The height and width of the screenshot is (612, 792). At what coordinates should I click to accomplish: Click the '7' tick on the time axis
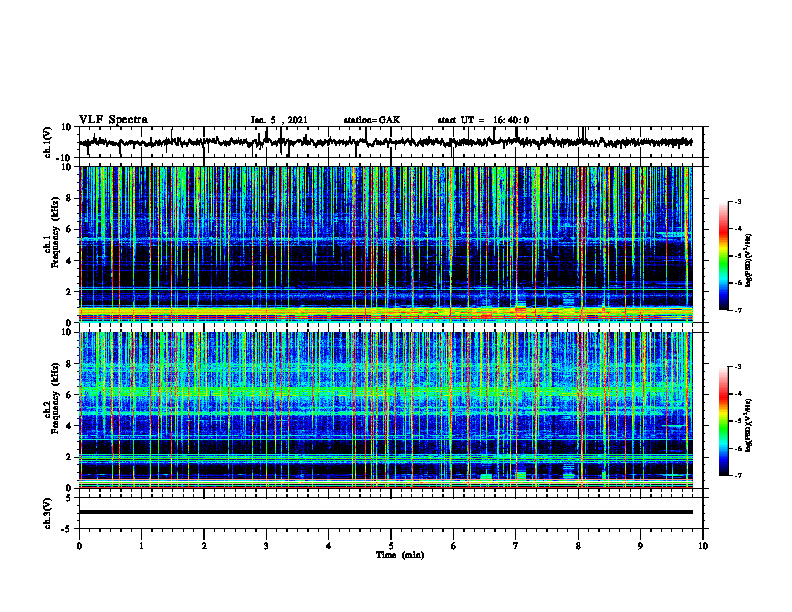point(516,546)
